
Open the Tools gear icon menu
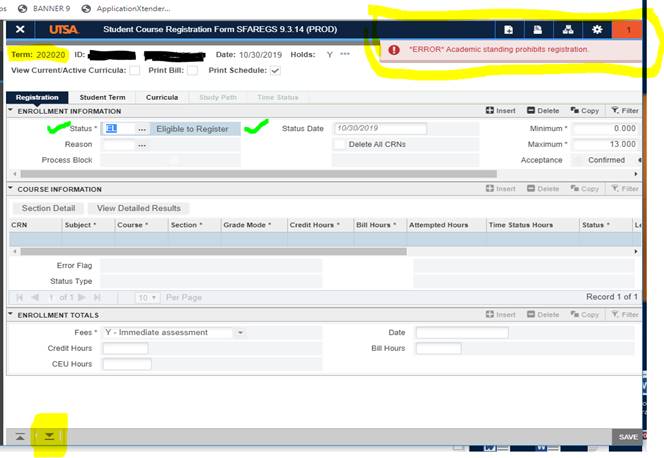(x=597, y=30)
